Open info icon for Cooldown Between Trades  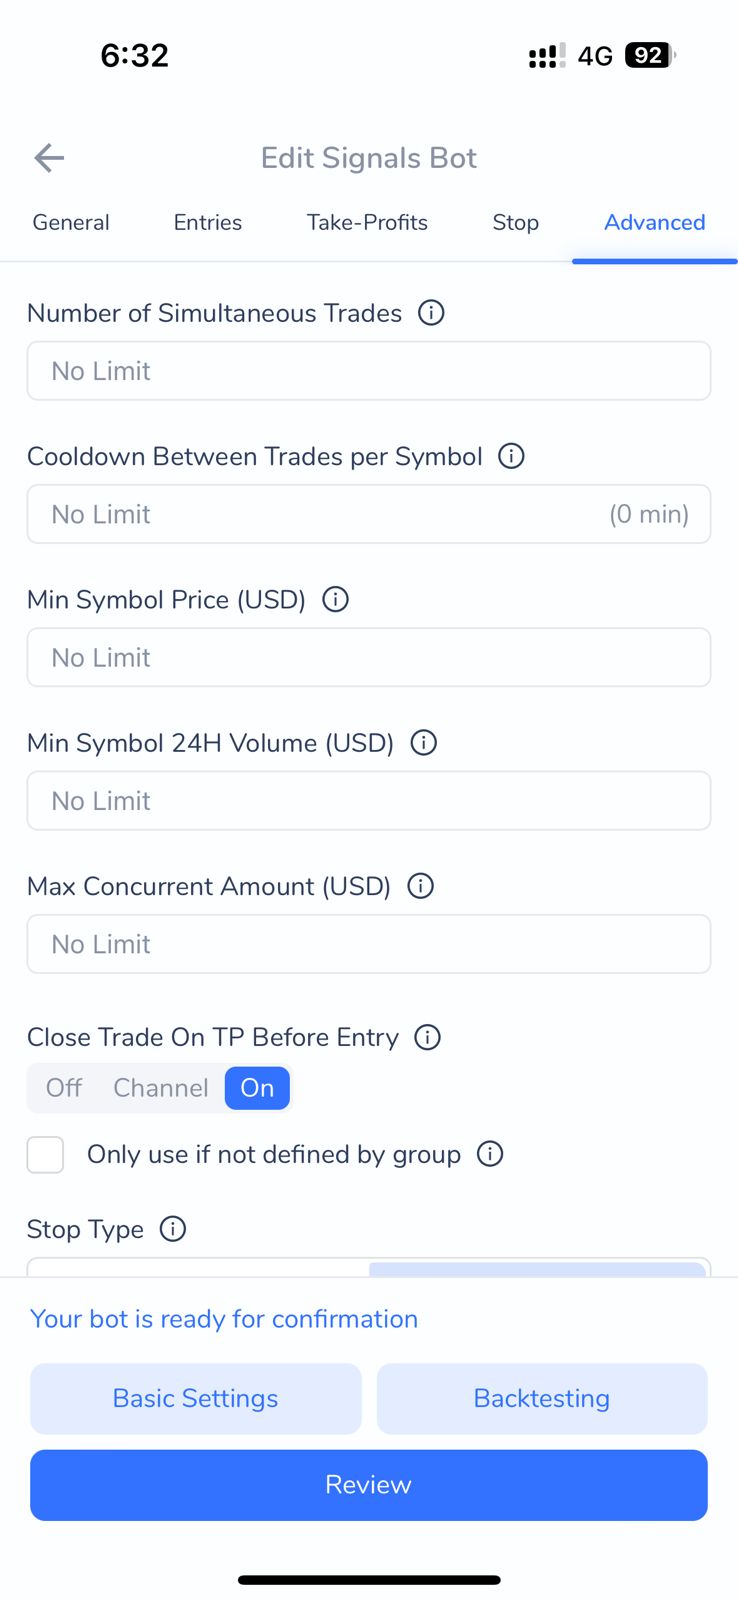[x=511, y=456]
